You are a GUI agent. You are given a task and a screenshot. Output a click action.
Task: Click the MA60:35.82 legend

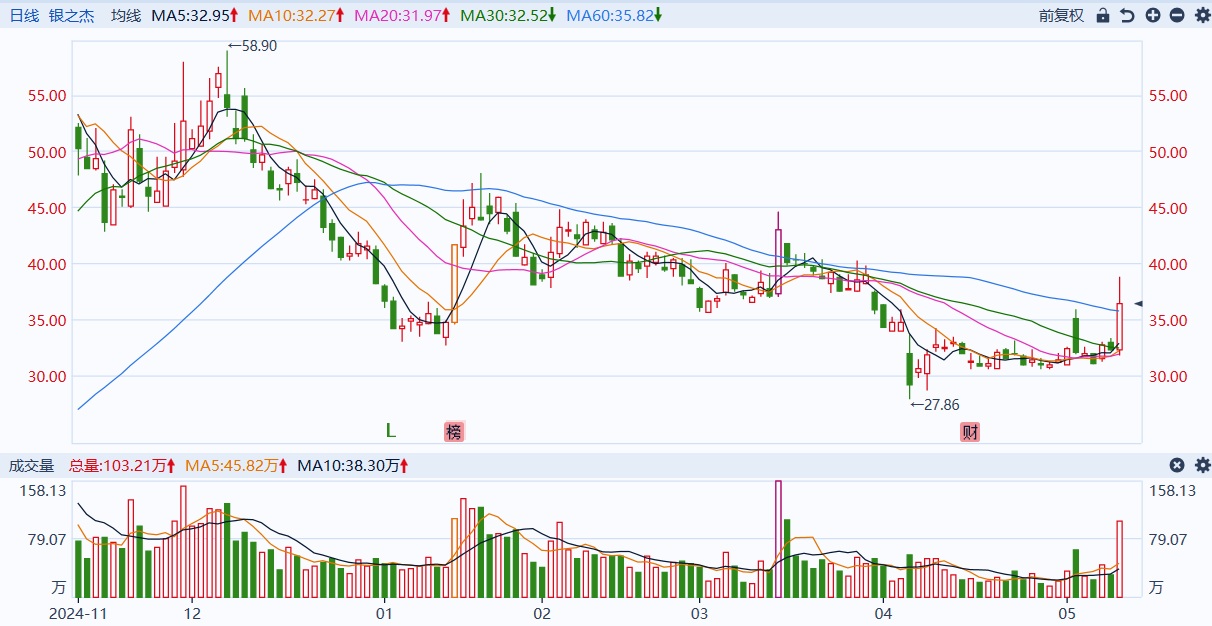(x=614, y=15)
